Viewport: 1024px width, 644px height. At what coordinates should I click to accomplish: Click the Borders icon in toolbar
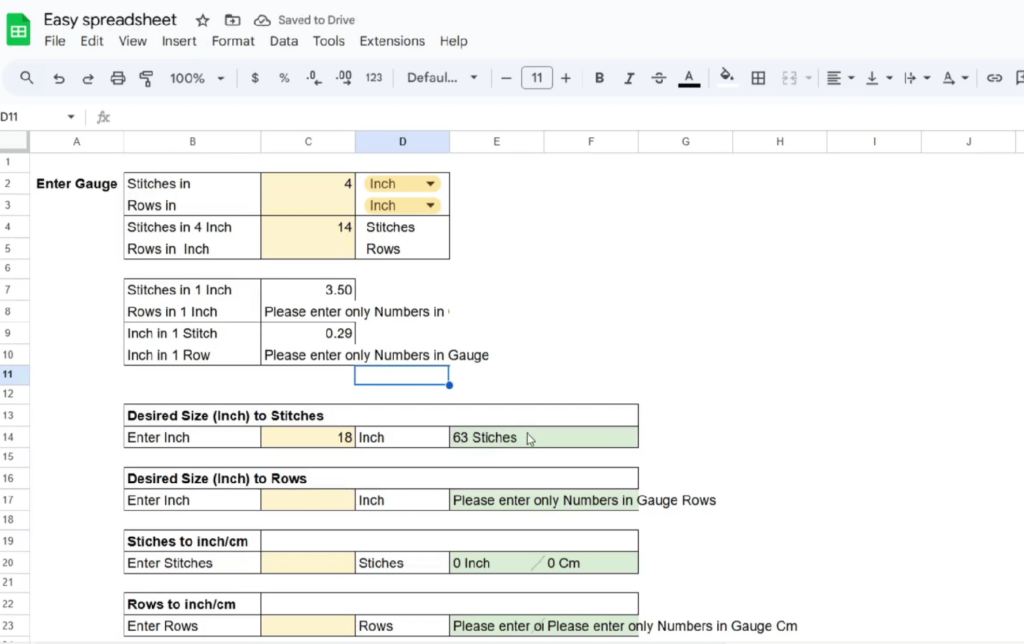tap(758, 78)
